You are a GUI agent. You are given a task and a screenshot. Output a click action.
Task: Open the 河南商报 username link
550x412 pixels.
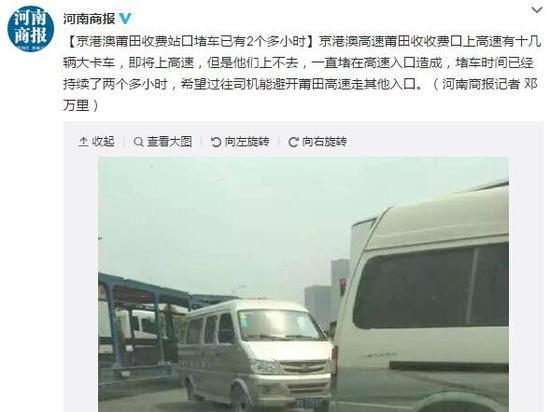click(x=89, y=19)
